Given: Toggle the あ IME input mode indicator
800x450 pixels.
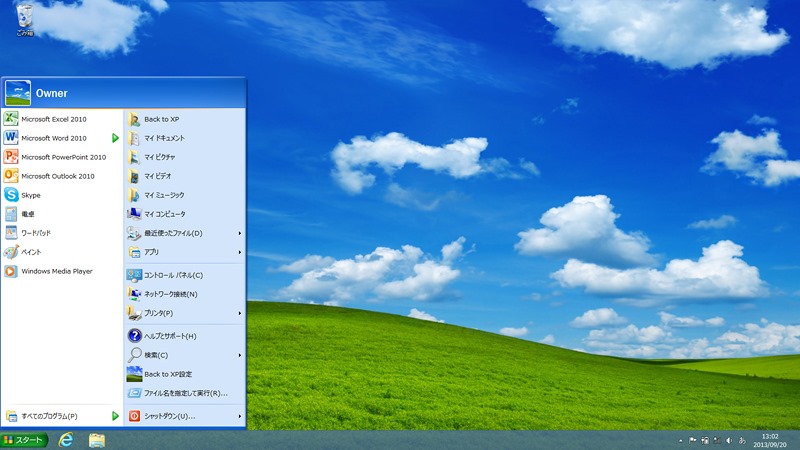Looking at the screenshot, I should pos(742,440).
